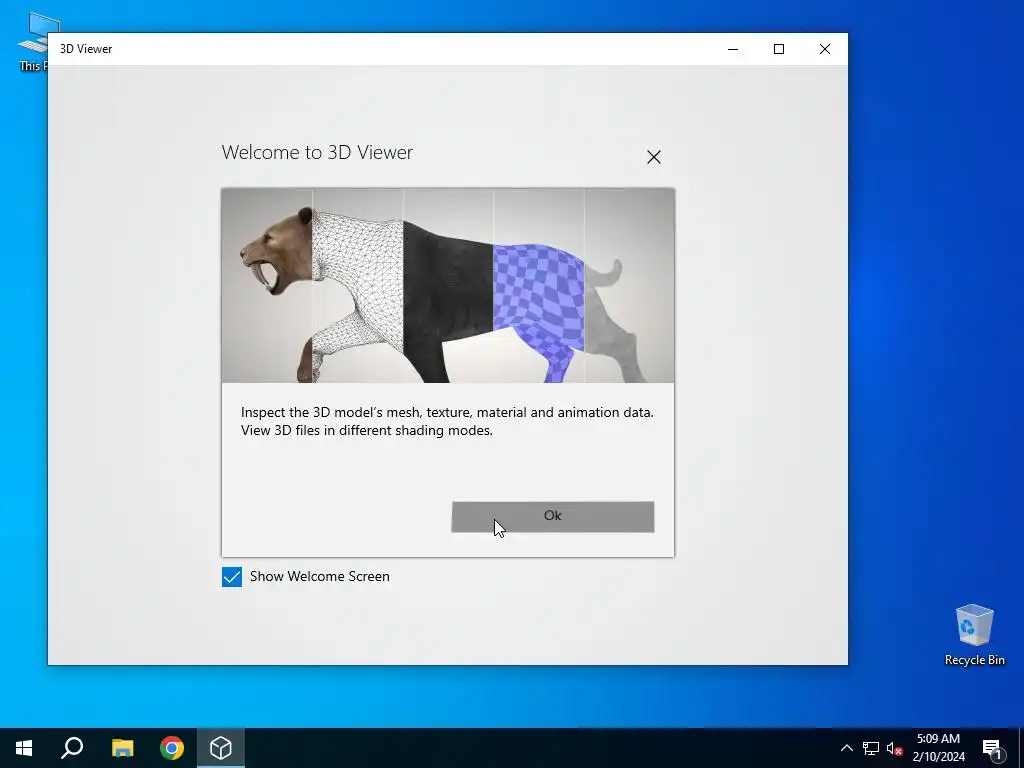Viewport: 1024px width, 768px height.
Task: Select the 3D Viewer taskbar icon
Action: click(x=221, y=748)
